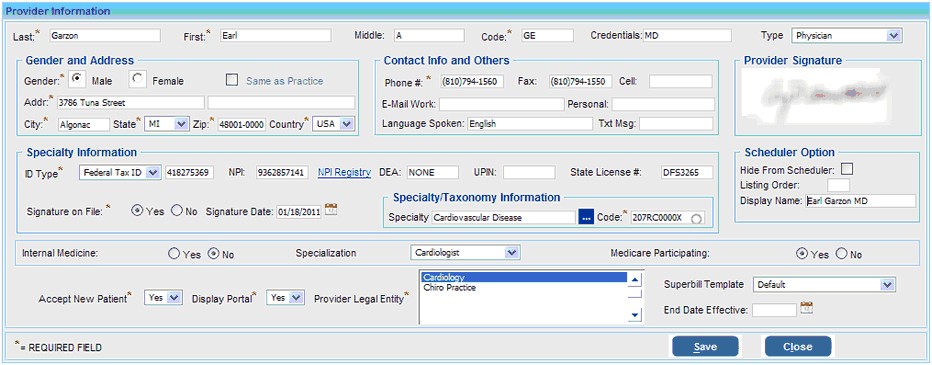The width and height of the screenshot is (932, 365).
Task: Click the Cell number field
Action: tap(681, 81)
